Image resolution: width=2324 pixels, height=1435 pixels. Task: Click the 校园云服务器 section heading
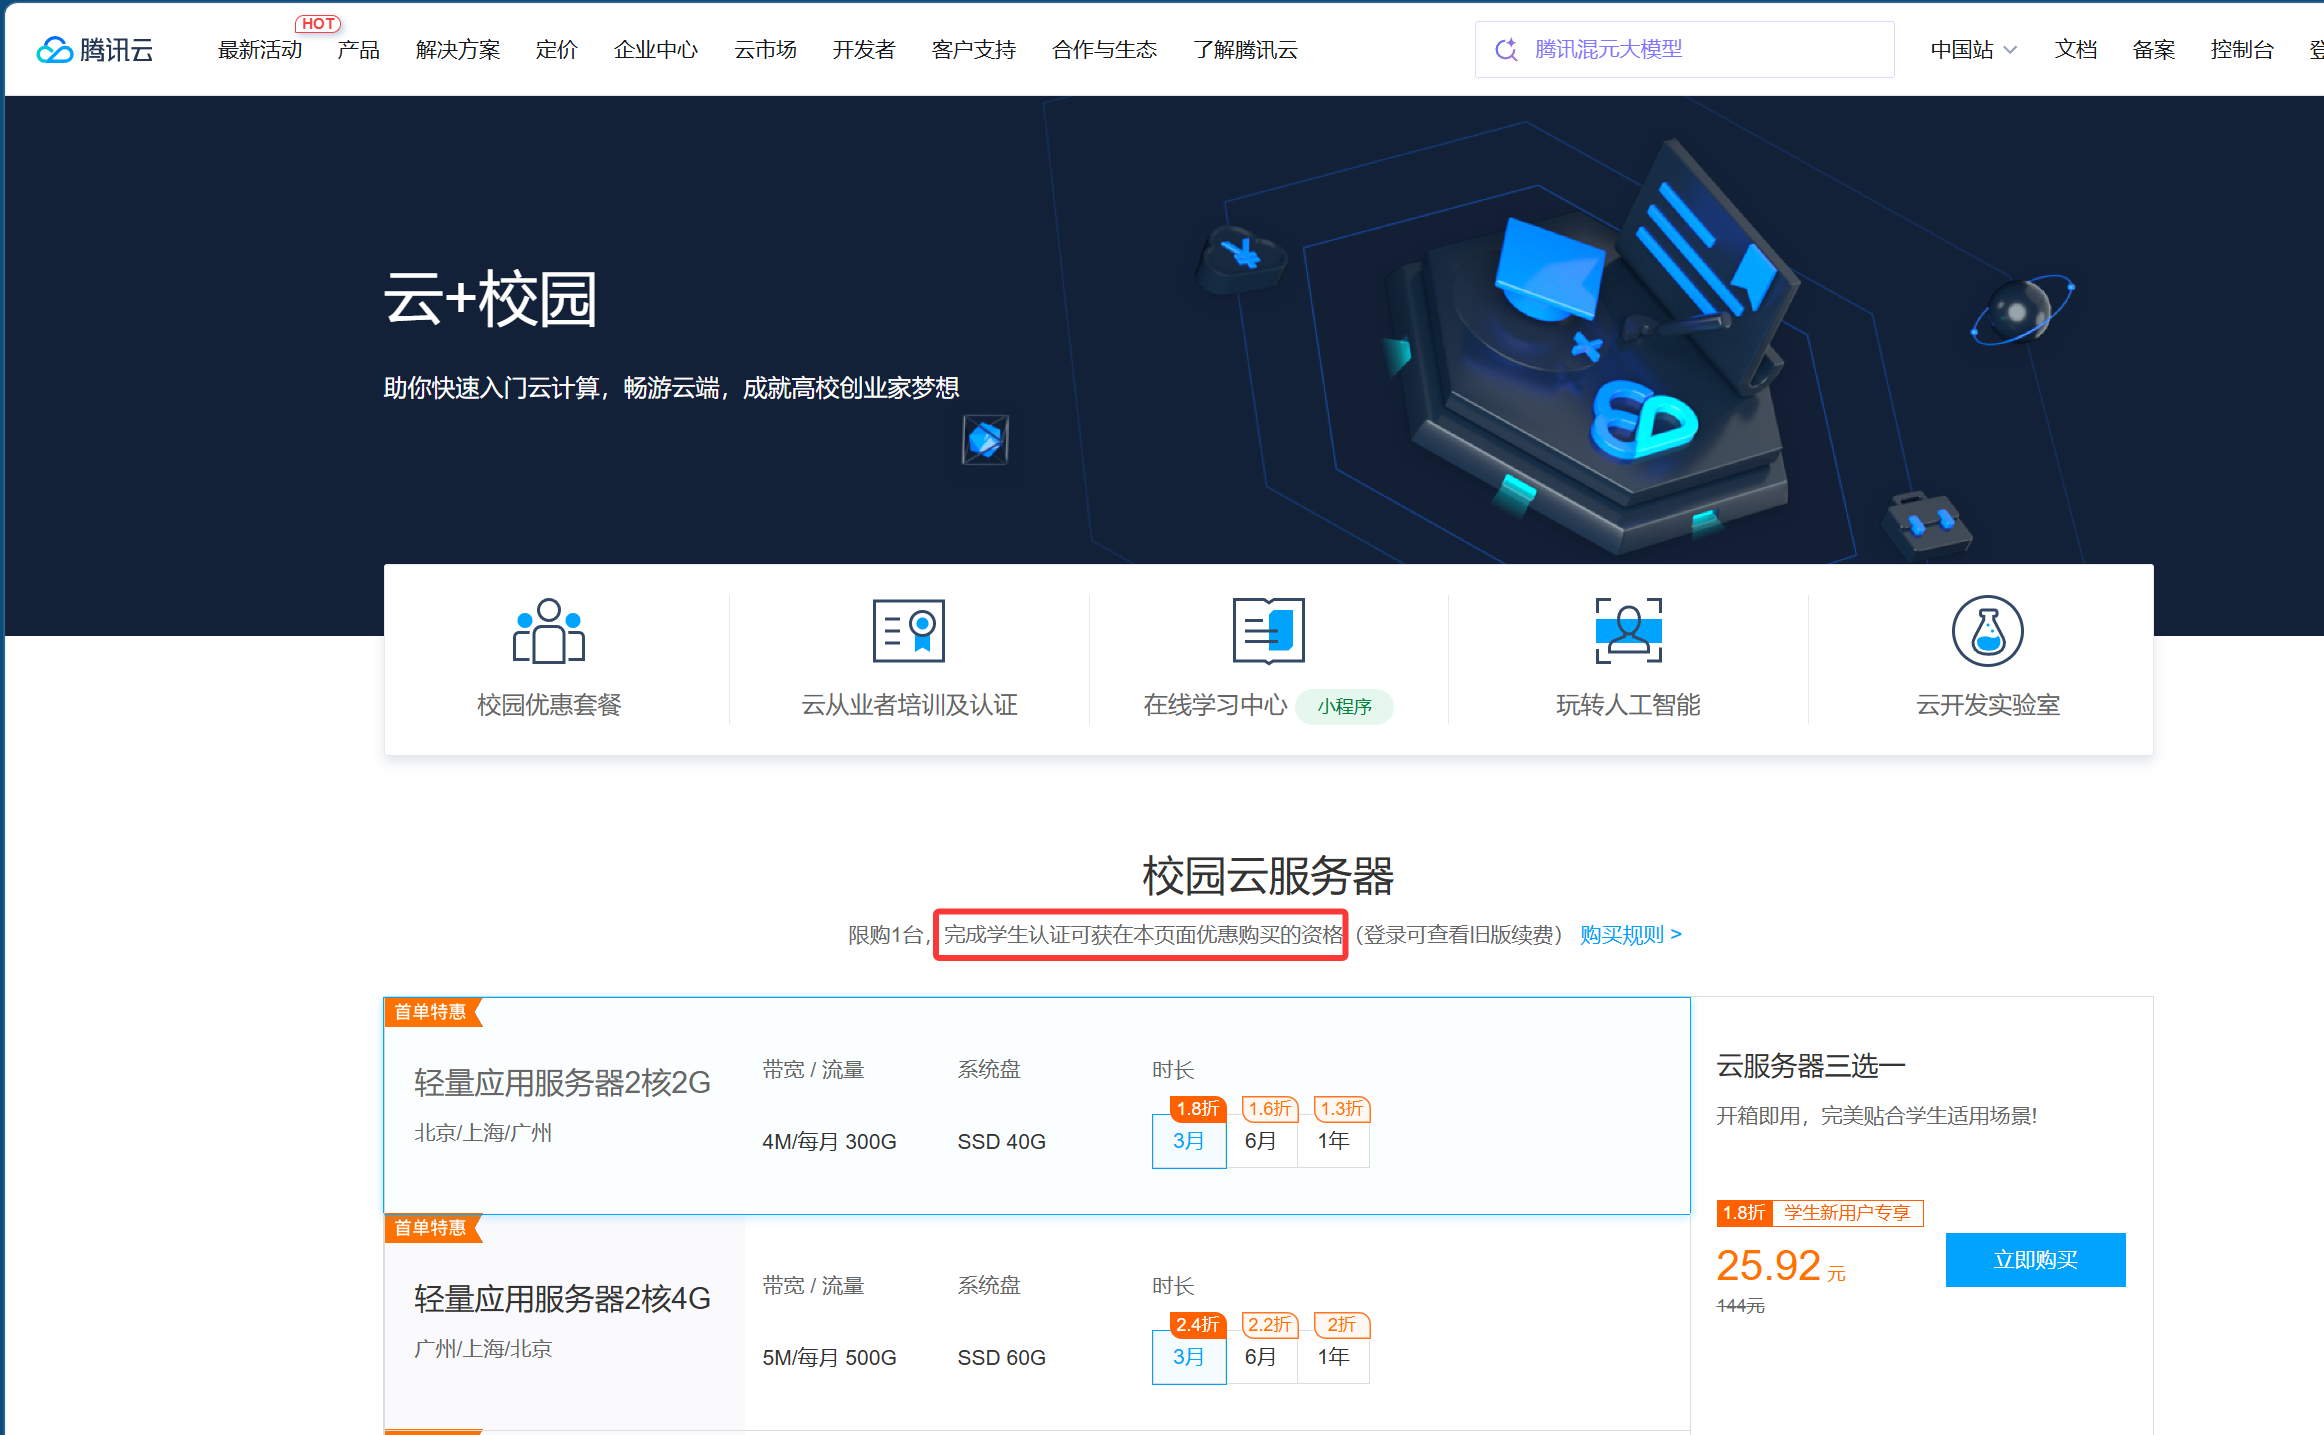[x=1268, y=876]
